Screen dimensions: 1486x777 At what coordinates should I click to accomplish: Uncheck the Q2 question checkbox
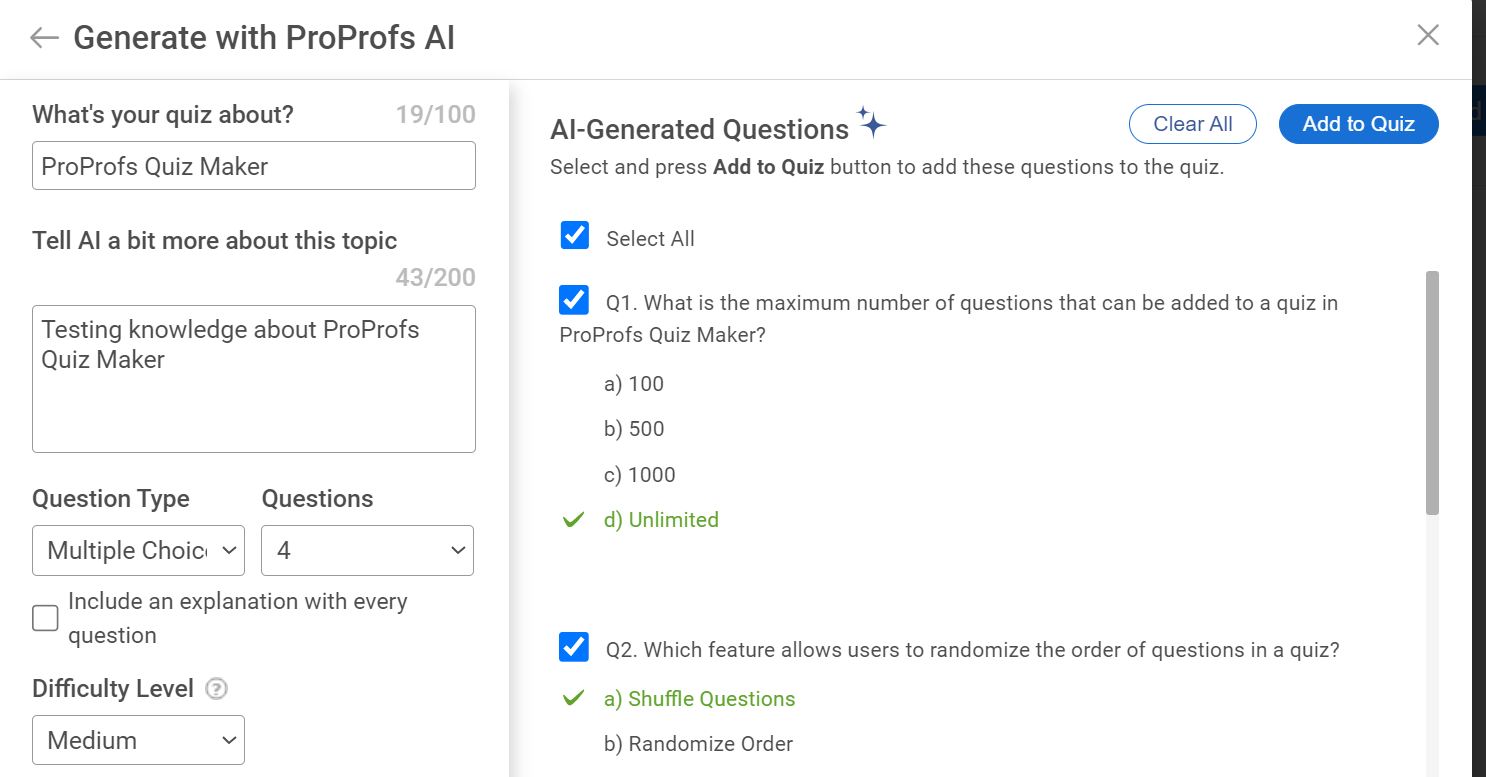(x=574, y=647)
